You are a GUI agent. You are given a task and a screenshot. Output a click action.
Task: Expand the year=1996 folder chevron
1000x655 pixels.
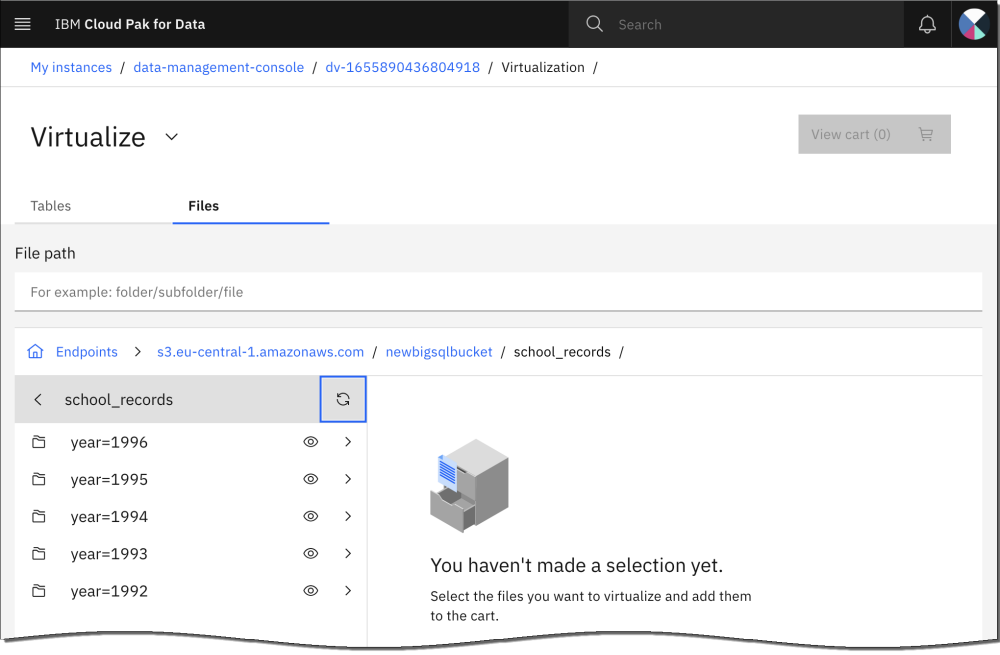click(x=348, y=442)
